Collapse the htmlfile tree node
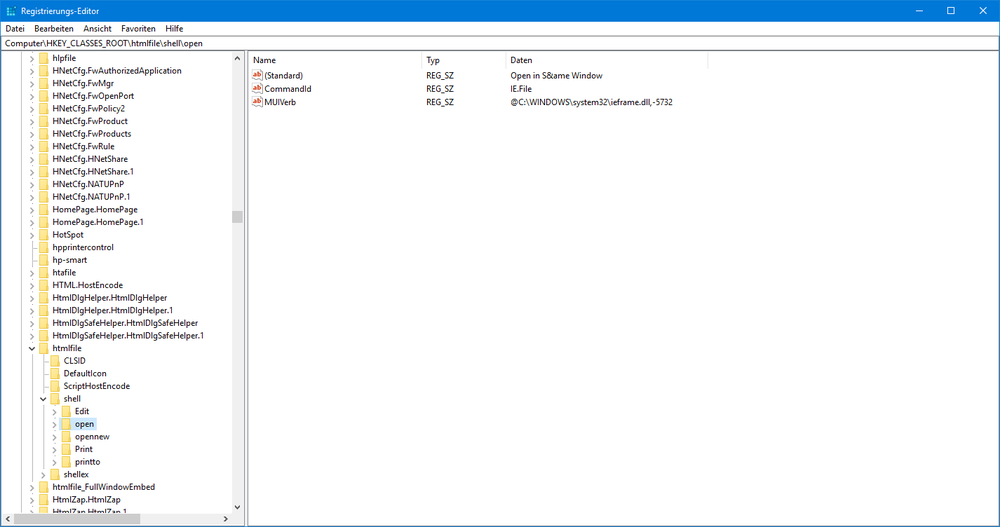The image size is (1000, 527). (32, 348)
